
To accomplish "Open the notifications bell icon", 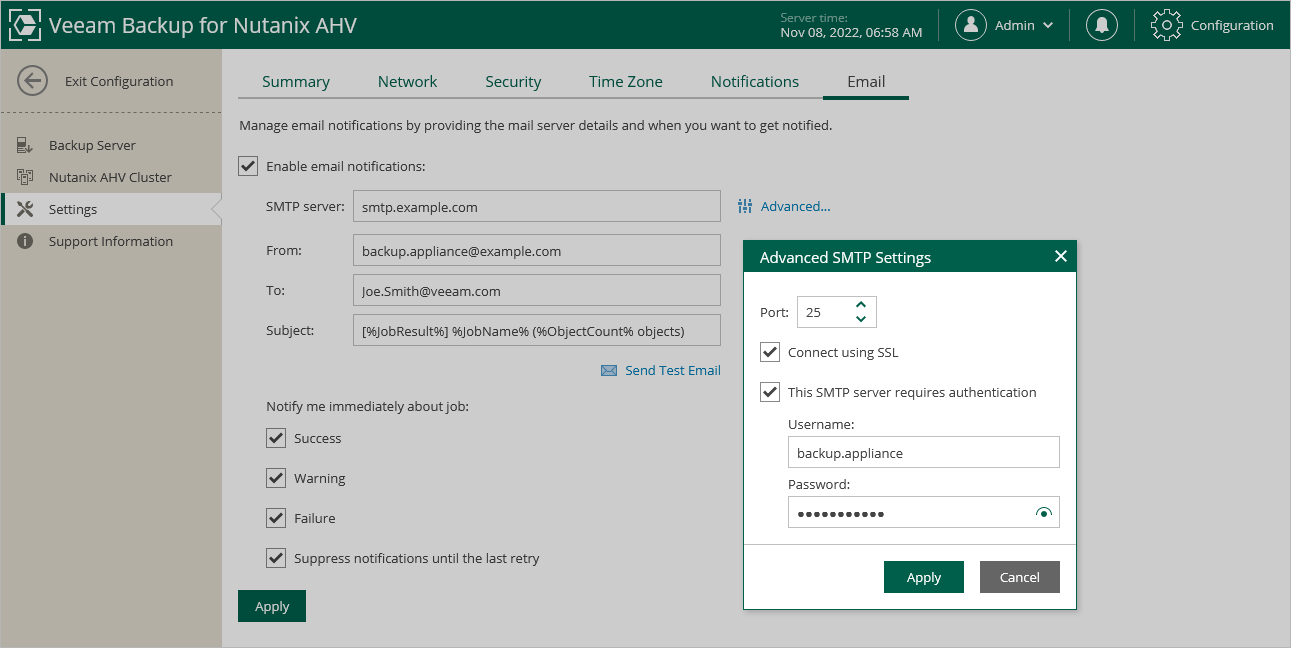I will tap(1102, 25).
